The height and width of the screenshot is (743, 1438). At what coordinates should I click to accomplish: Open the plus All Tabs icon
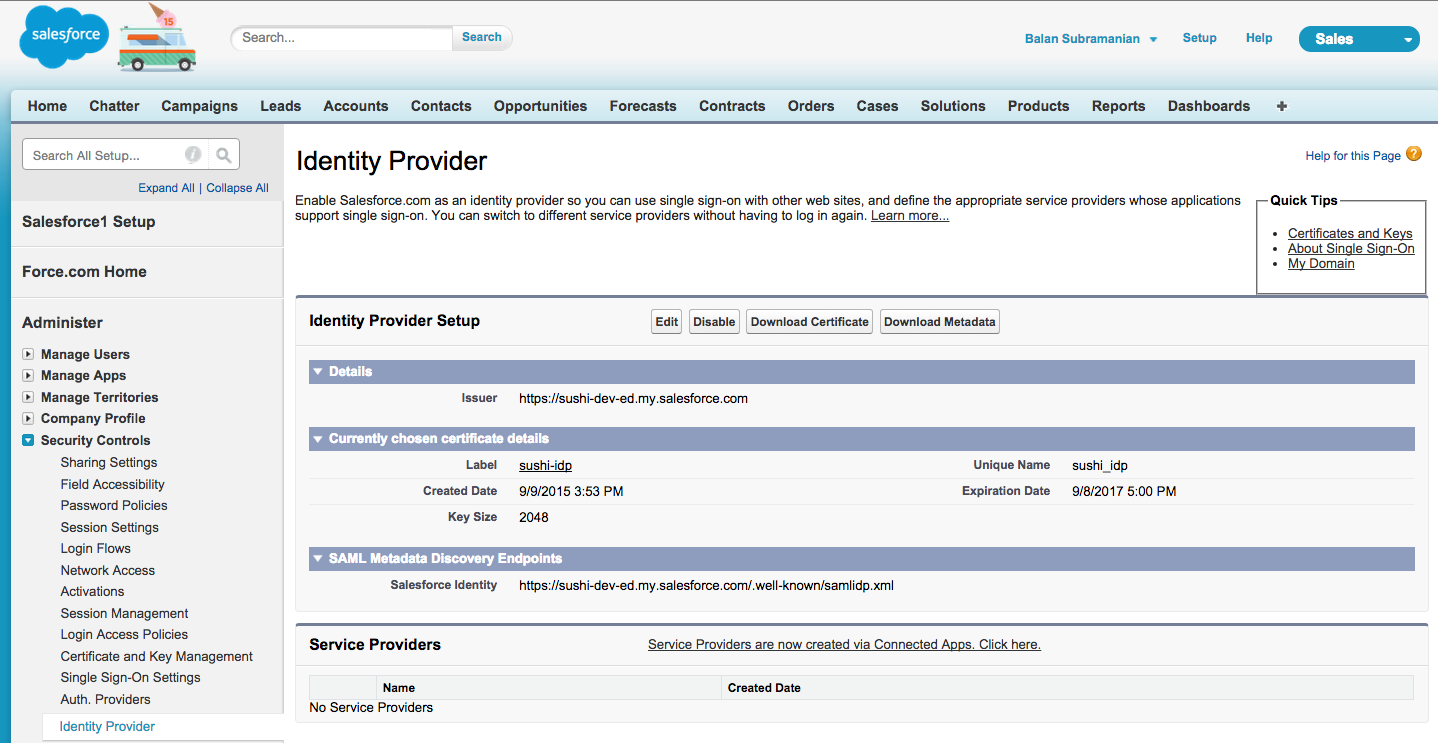point(1281,106)
